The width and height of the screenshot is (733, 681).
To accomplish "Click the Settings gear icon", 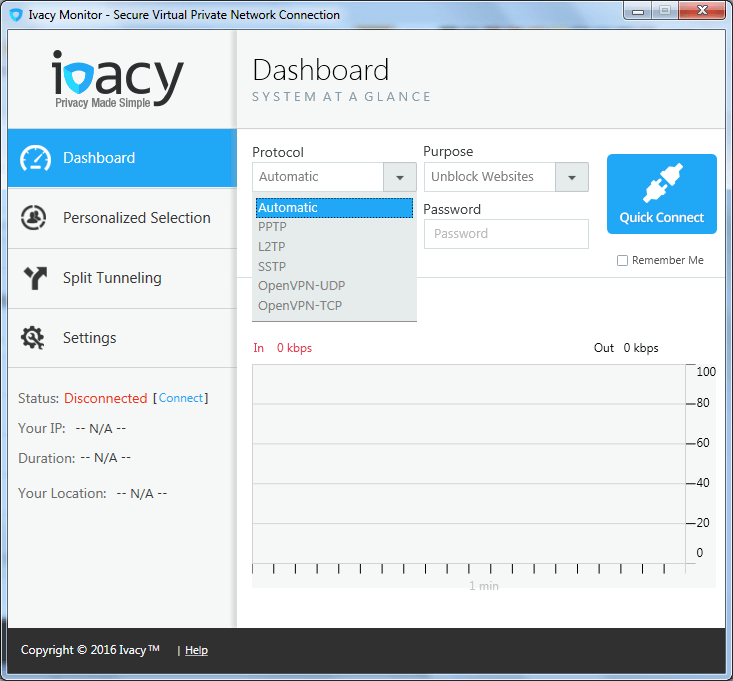I will (x=32, y=337).
